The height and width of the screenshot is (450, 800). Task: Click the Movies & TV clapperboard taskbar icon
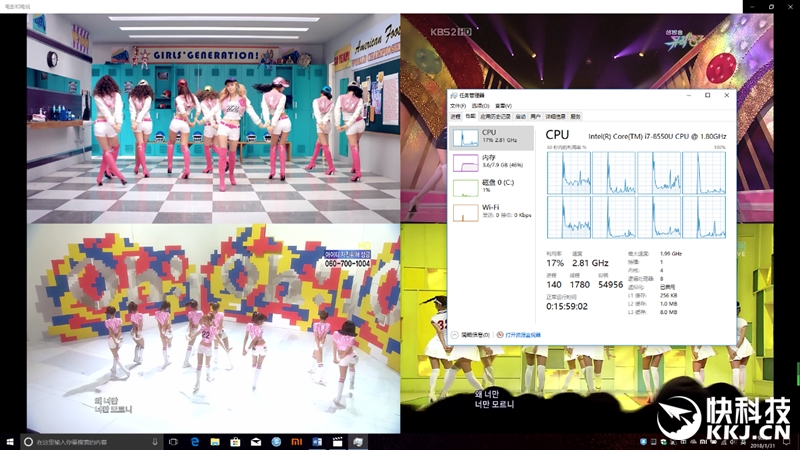(x=337, y=441)
